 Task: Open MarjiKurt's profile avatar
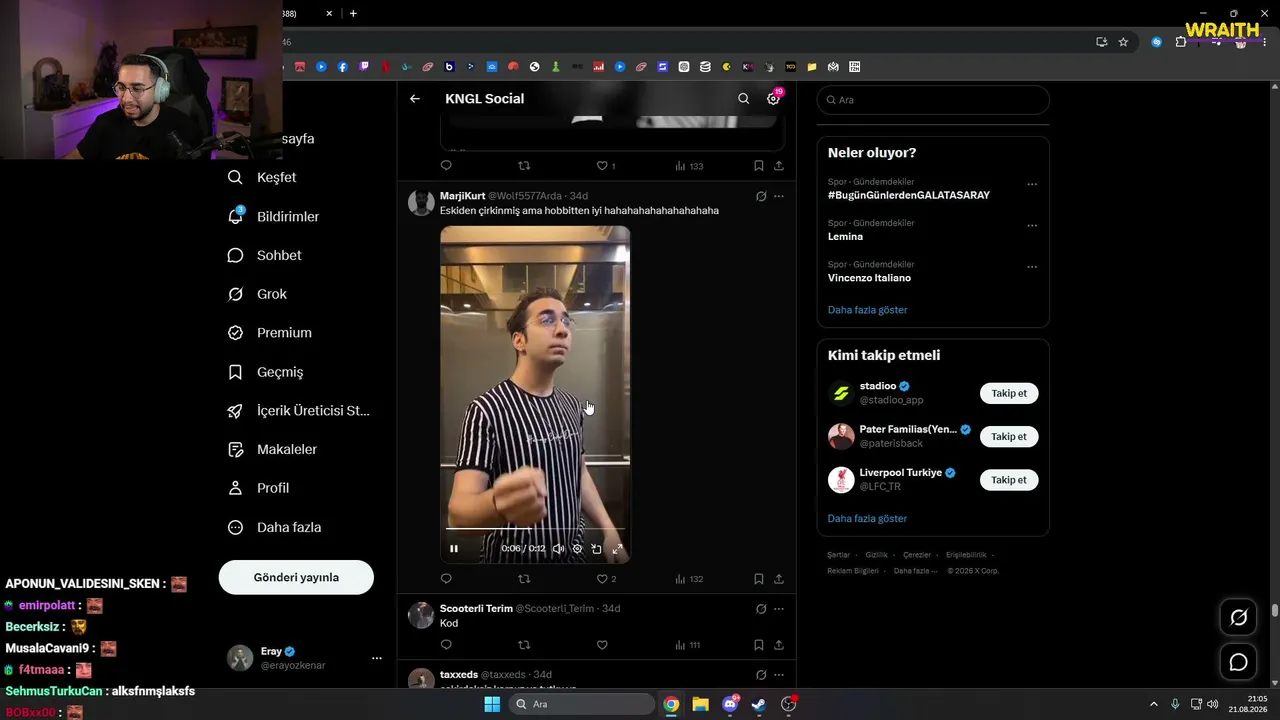point(422,202)
